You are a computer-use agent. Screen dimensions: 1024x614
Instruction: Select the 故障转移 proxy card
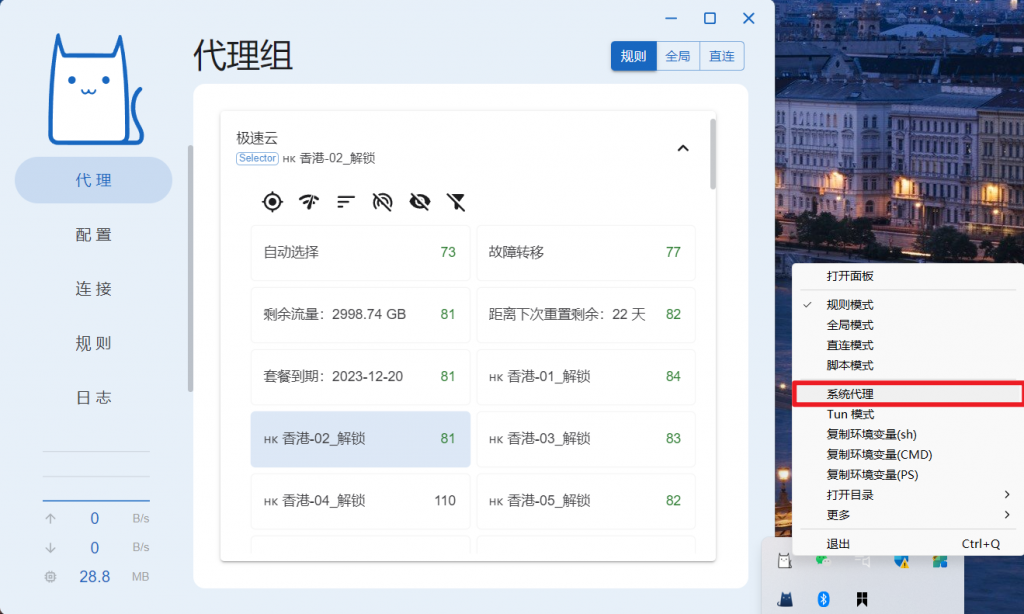pyautogui.click(x=586, y=252)
